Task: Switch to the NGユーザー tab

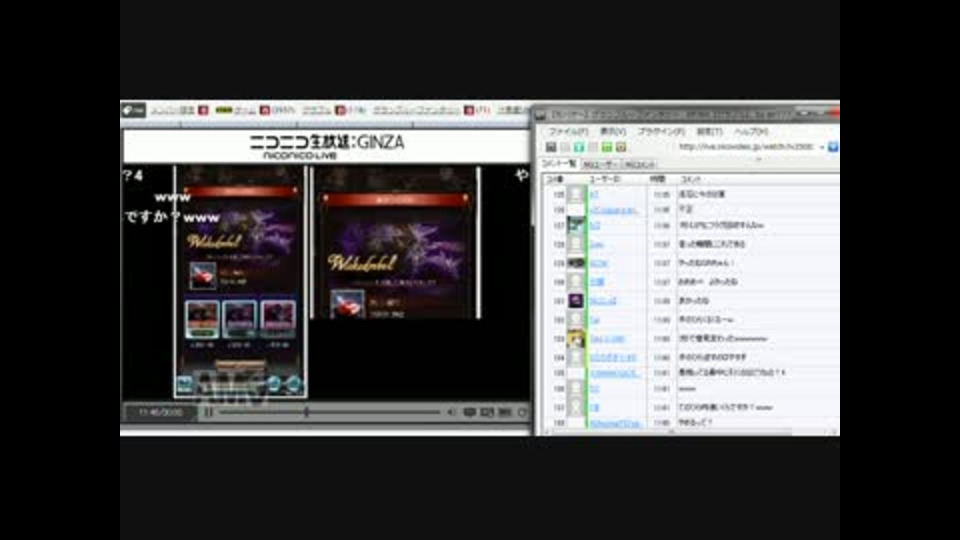Action: click(599, 165)
